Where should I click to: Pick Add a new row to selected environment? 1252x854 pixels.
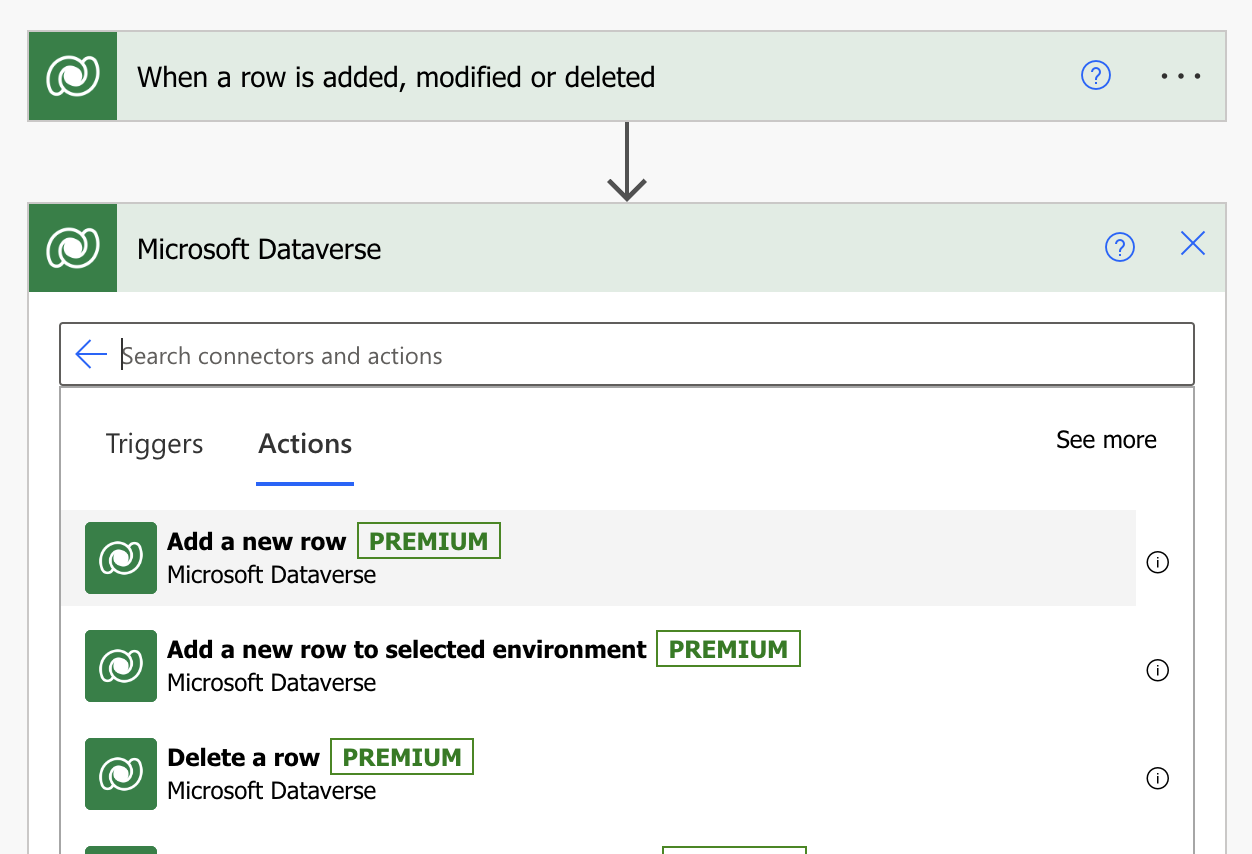click(407, 650)
